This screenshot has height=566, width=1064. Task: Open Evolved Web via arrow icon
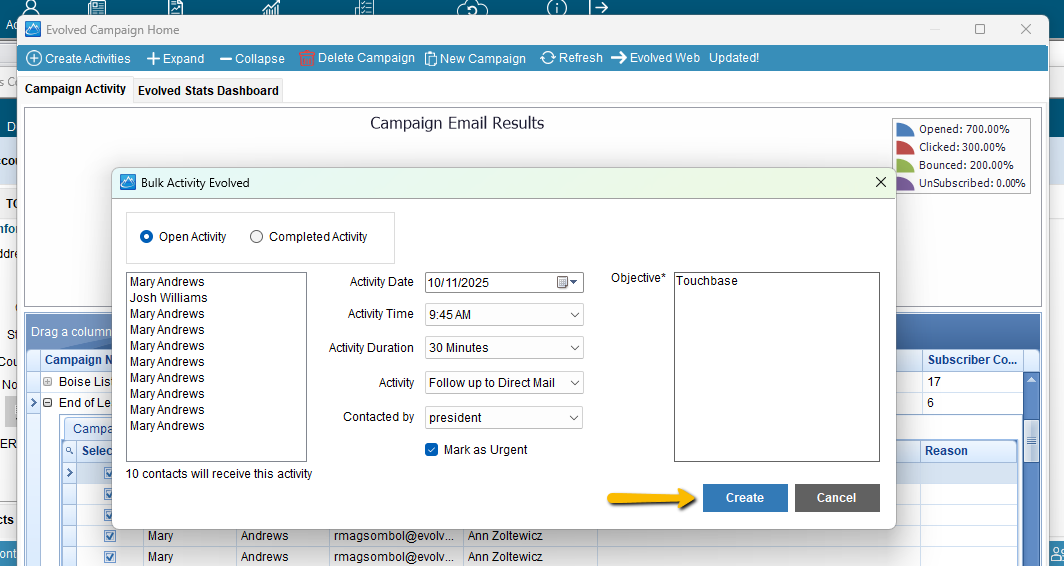click(619, 58)
